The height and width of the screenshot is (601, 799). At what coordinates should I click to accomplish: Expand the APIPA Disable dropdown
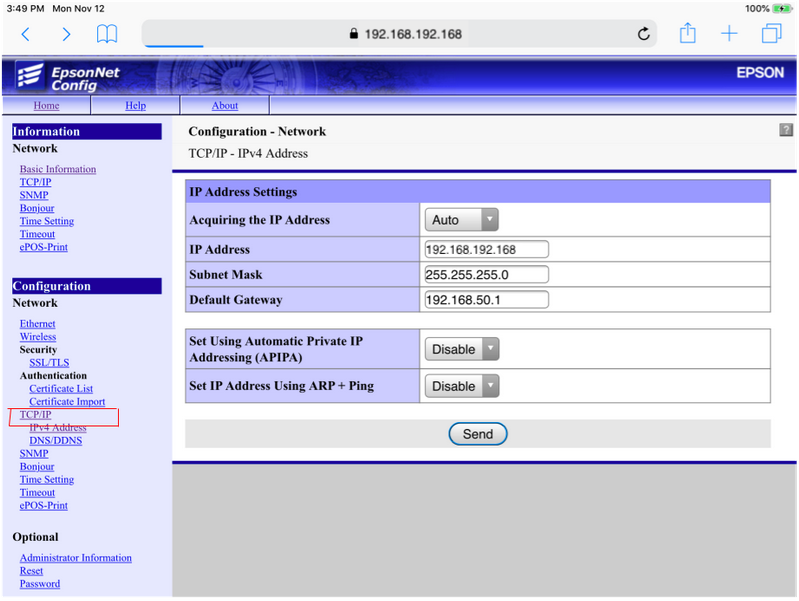pyautogui.click(x=461, y=349)
